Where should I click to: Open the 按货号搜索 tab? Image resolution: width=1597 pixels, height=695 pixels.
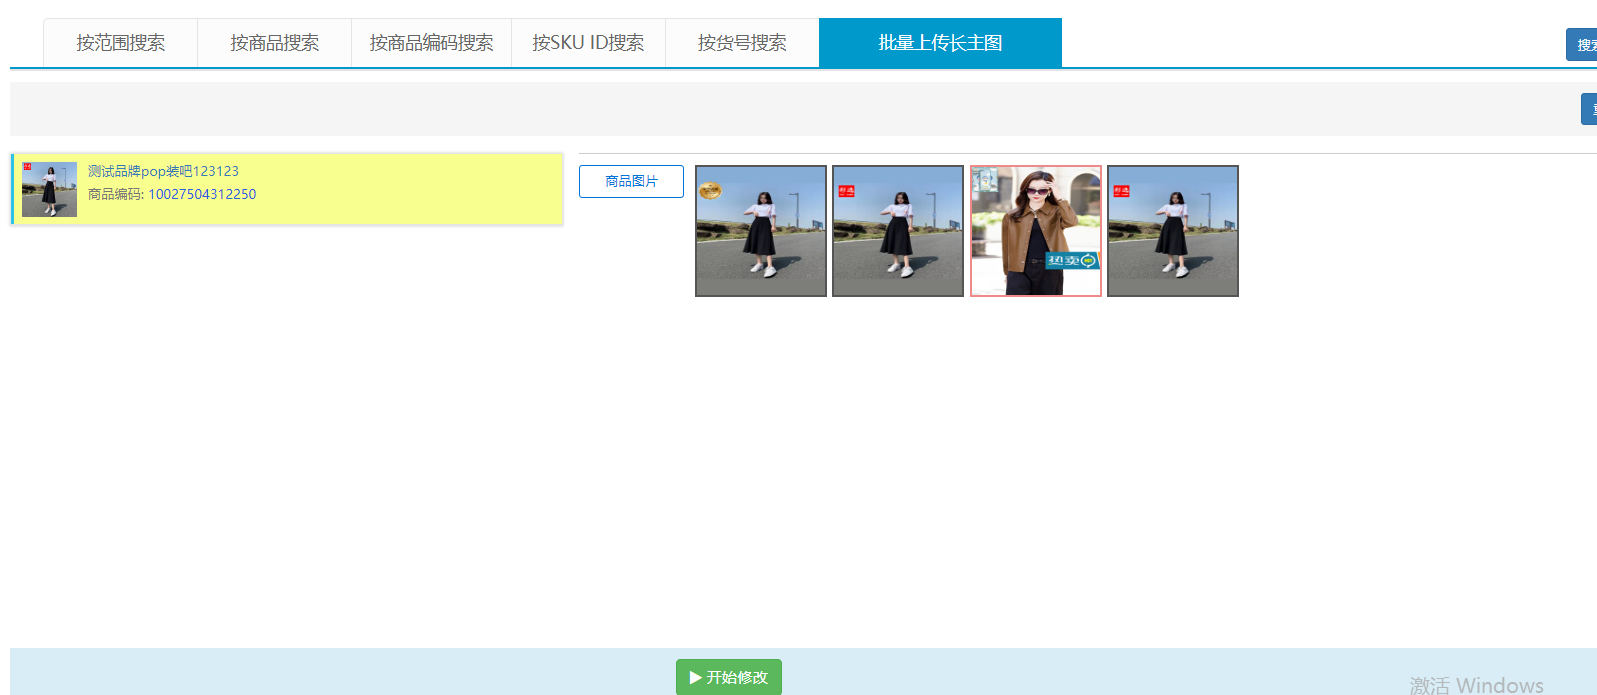click(x=742, y=43)
